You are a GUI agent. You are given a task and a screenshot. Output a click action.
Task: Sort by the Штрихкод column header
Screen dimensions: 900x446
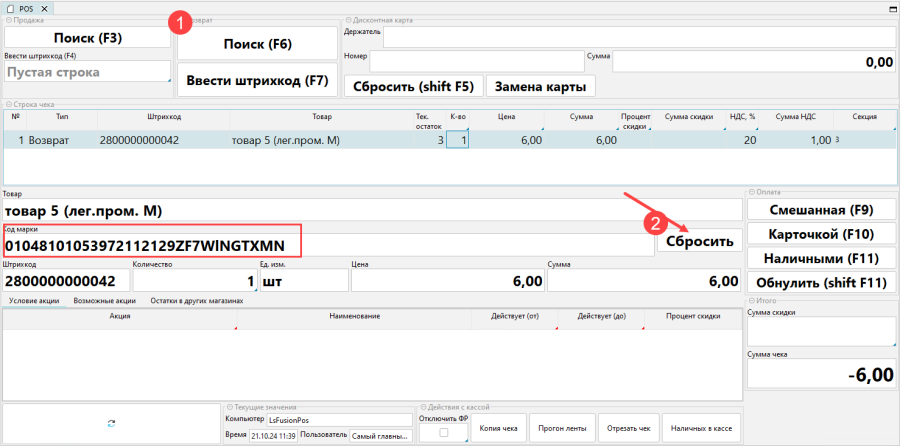163,117
